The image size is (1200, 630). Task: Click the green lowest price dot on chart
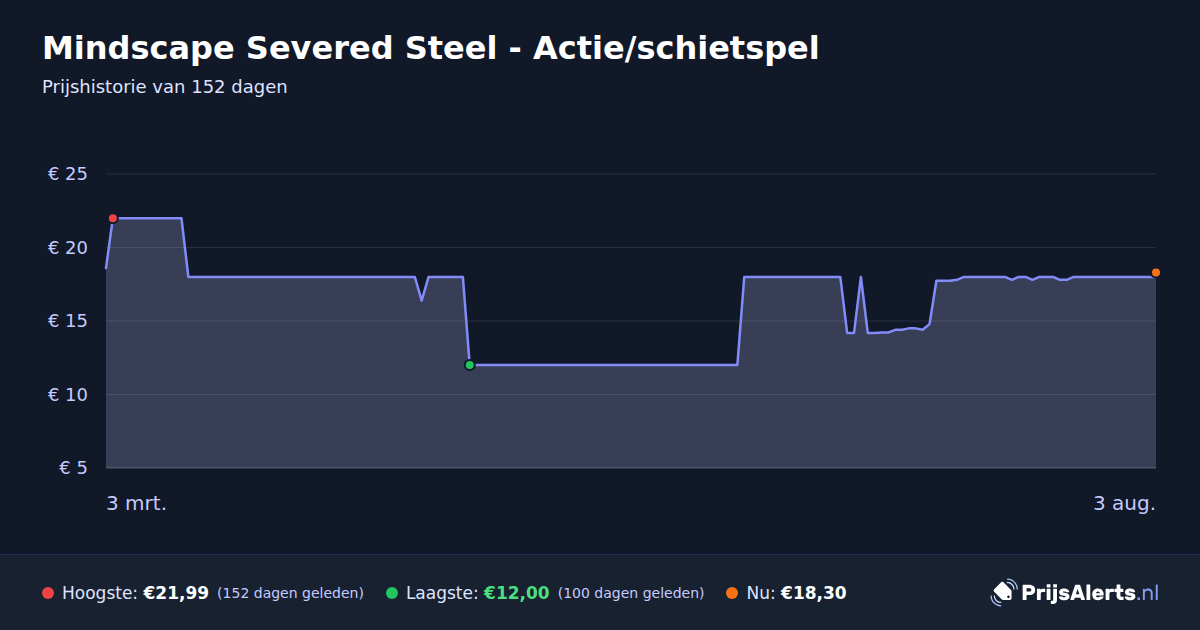(469, 365)
